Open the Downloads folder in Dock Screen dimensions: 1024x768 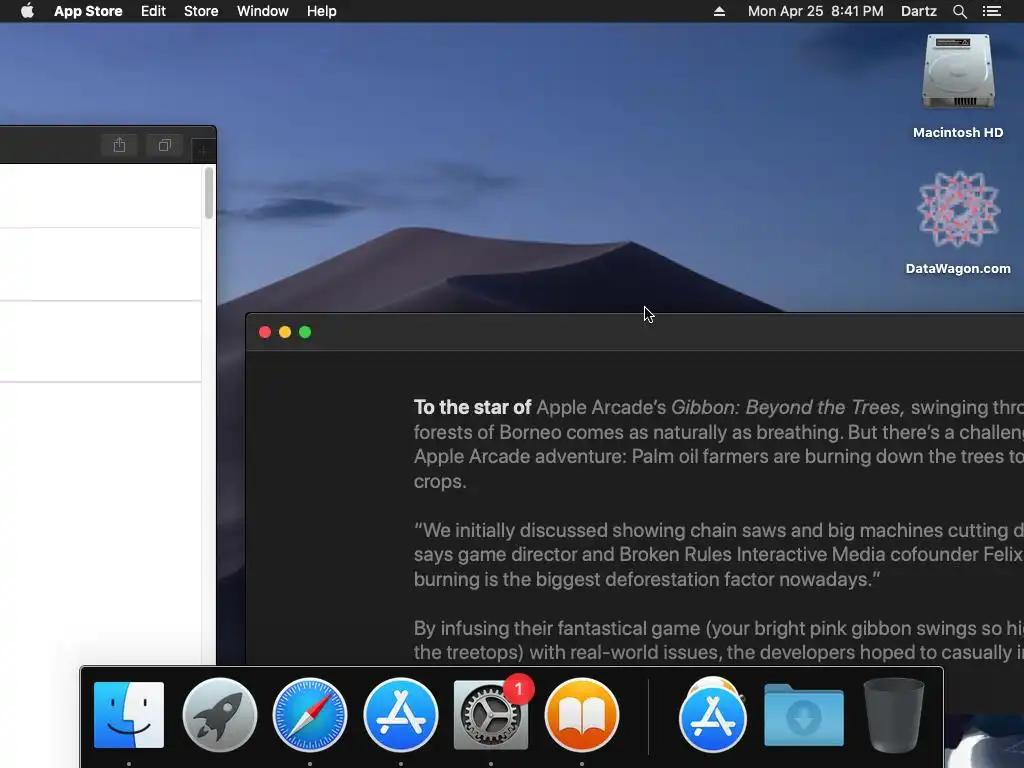click(803, 714)
